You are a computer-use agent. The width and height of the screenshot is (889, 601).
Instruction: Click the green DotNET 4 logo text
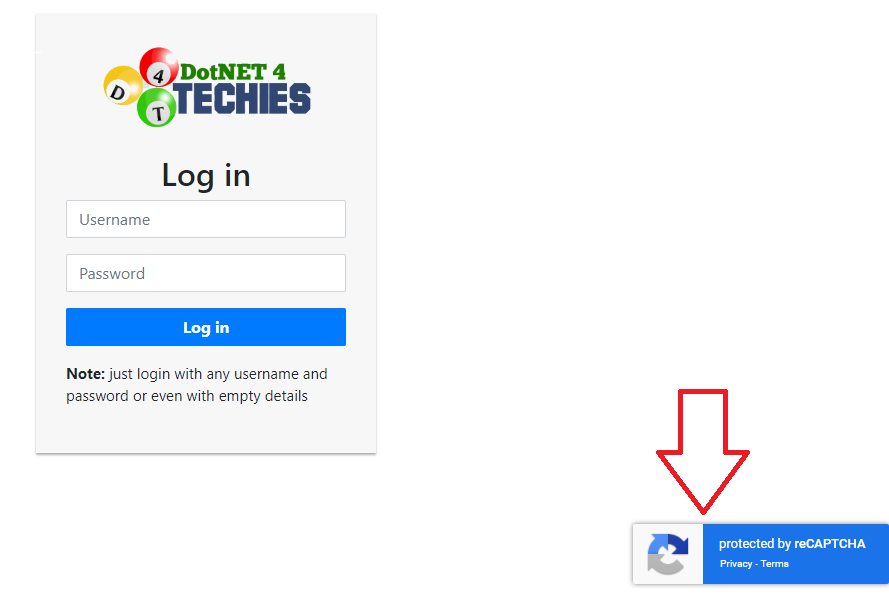(232, 72)
